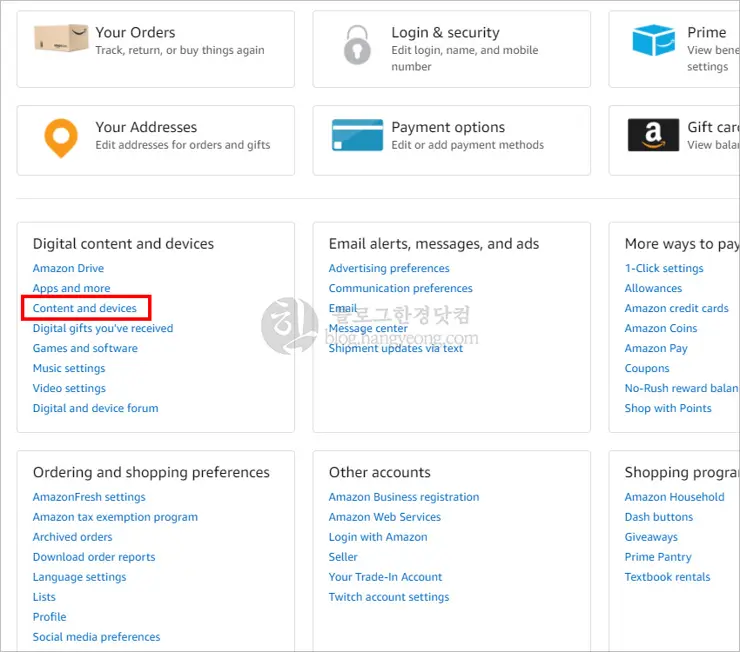Open the Amazon Drive link
The image size is (740, 652).
pos(68,268)
